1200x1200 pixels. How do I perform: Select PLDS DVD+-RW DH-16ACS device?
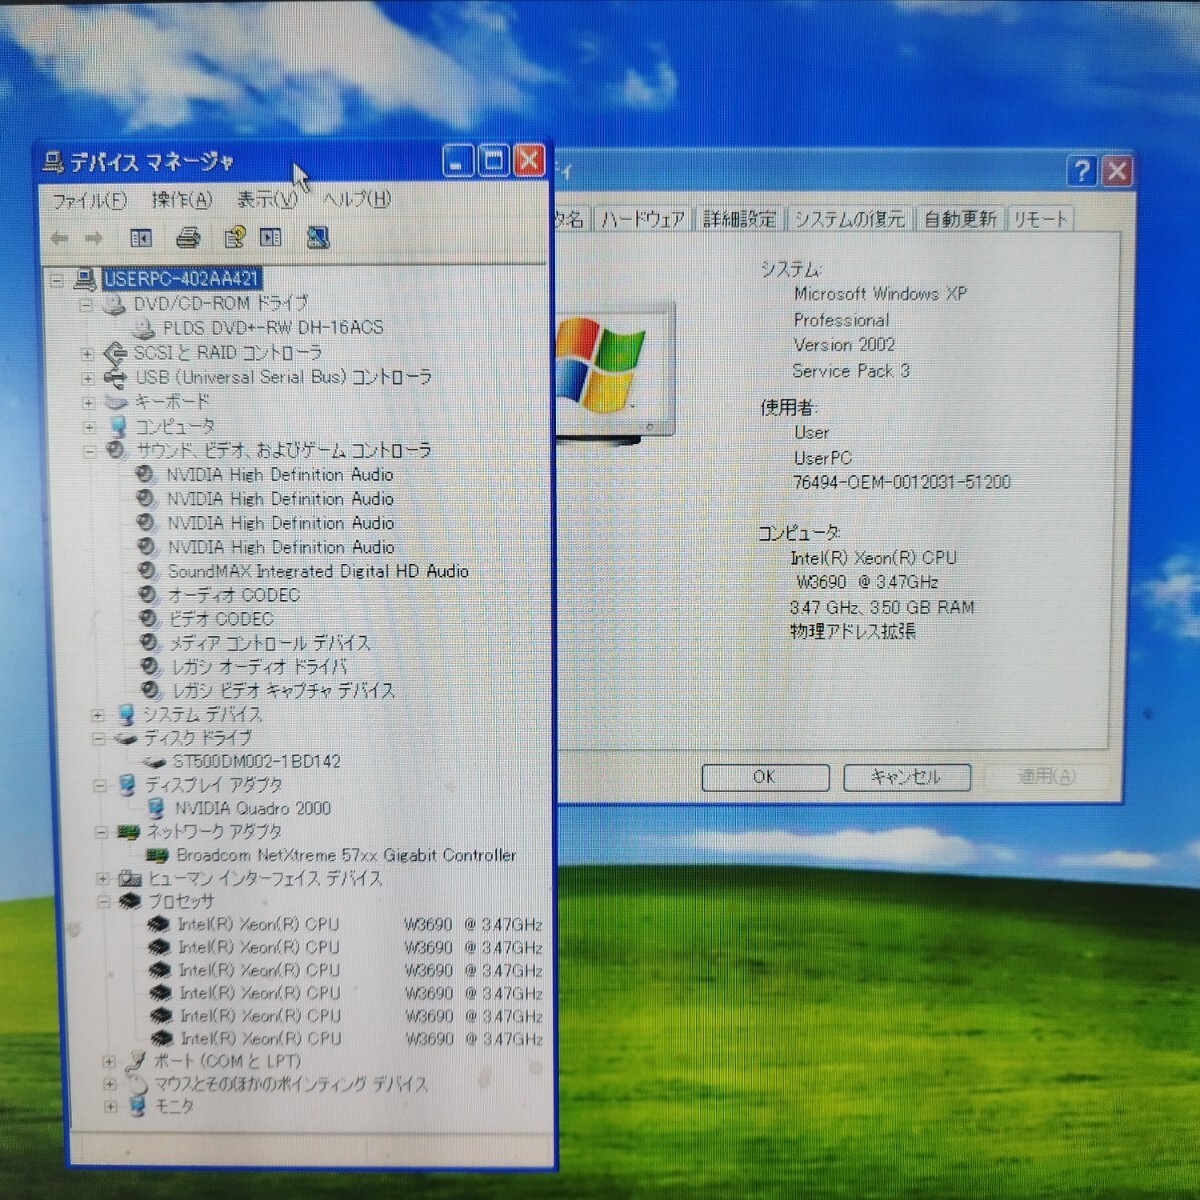click(x=273, y=328)
